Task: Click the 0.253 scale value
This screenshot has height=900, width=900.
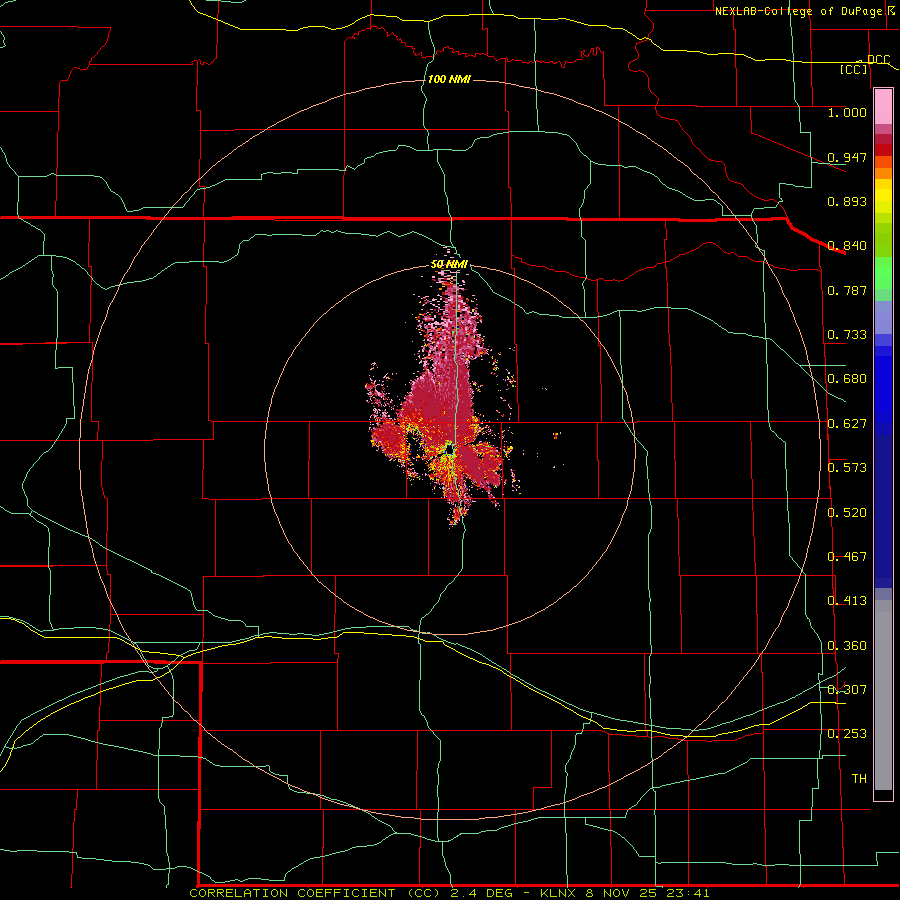Action: click(847, 734)
